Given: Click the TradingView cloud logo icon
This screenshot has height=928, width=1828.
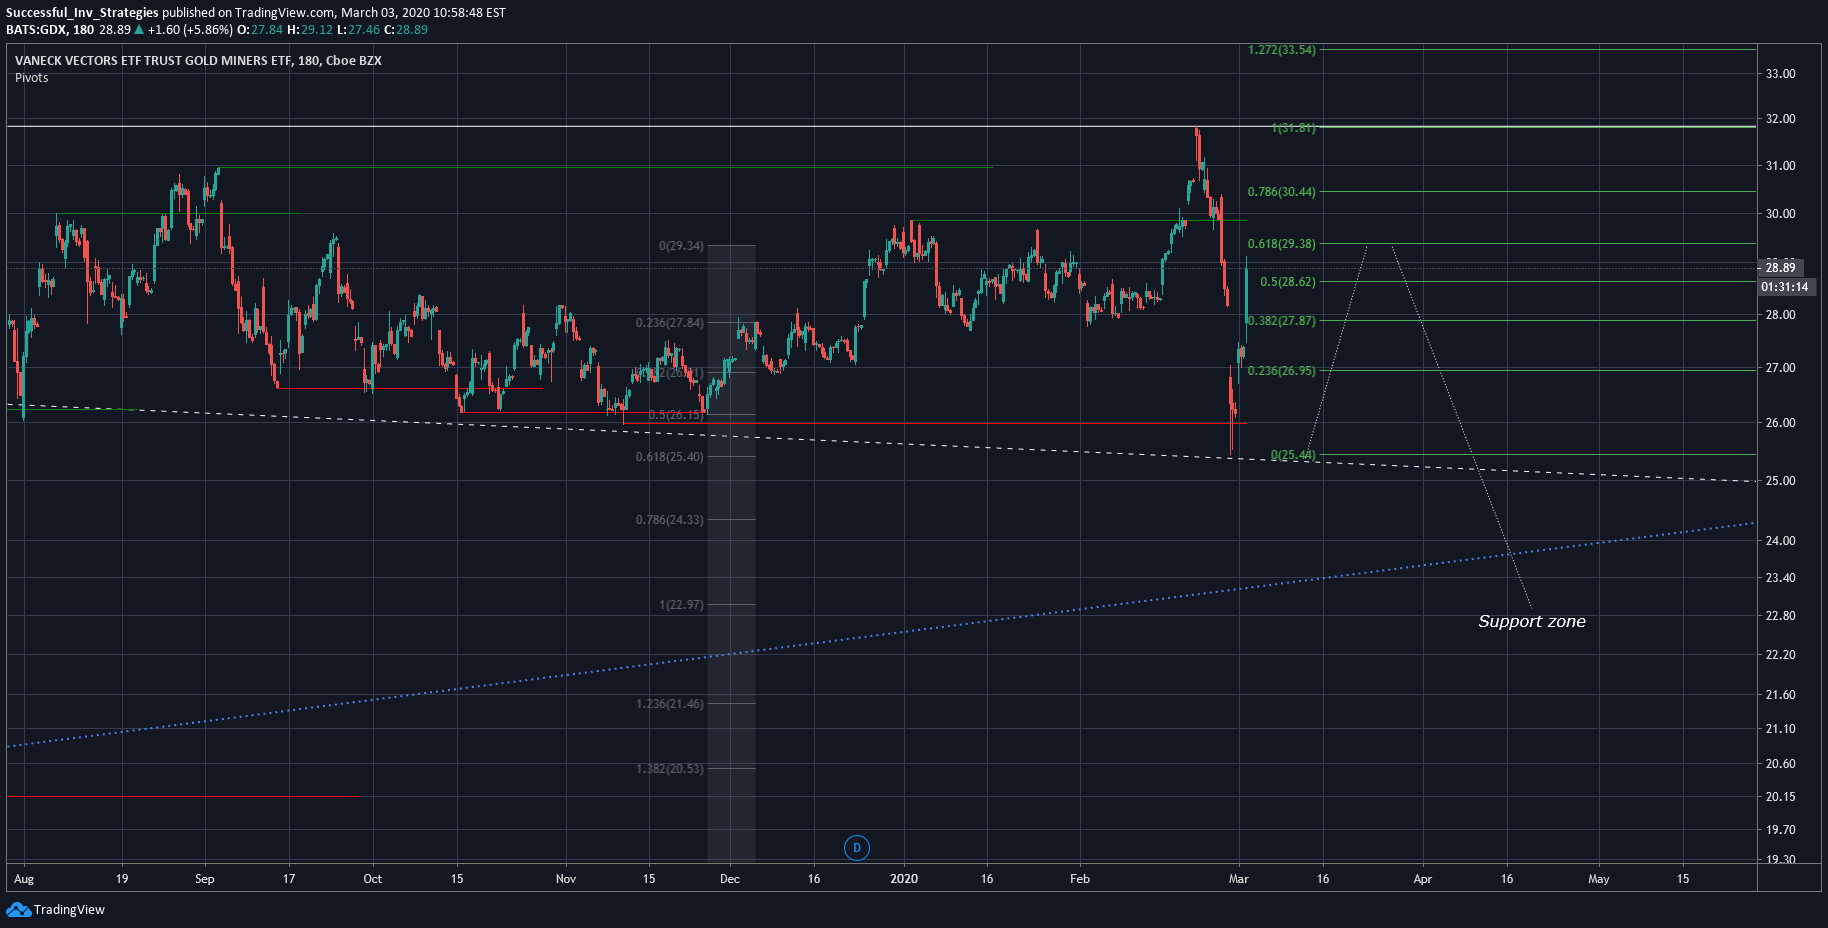Looking at the screenshot, I should 18,910.
